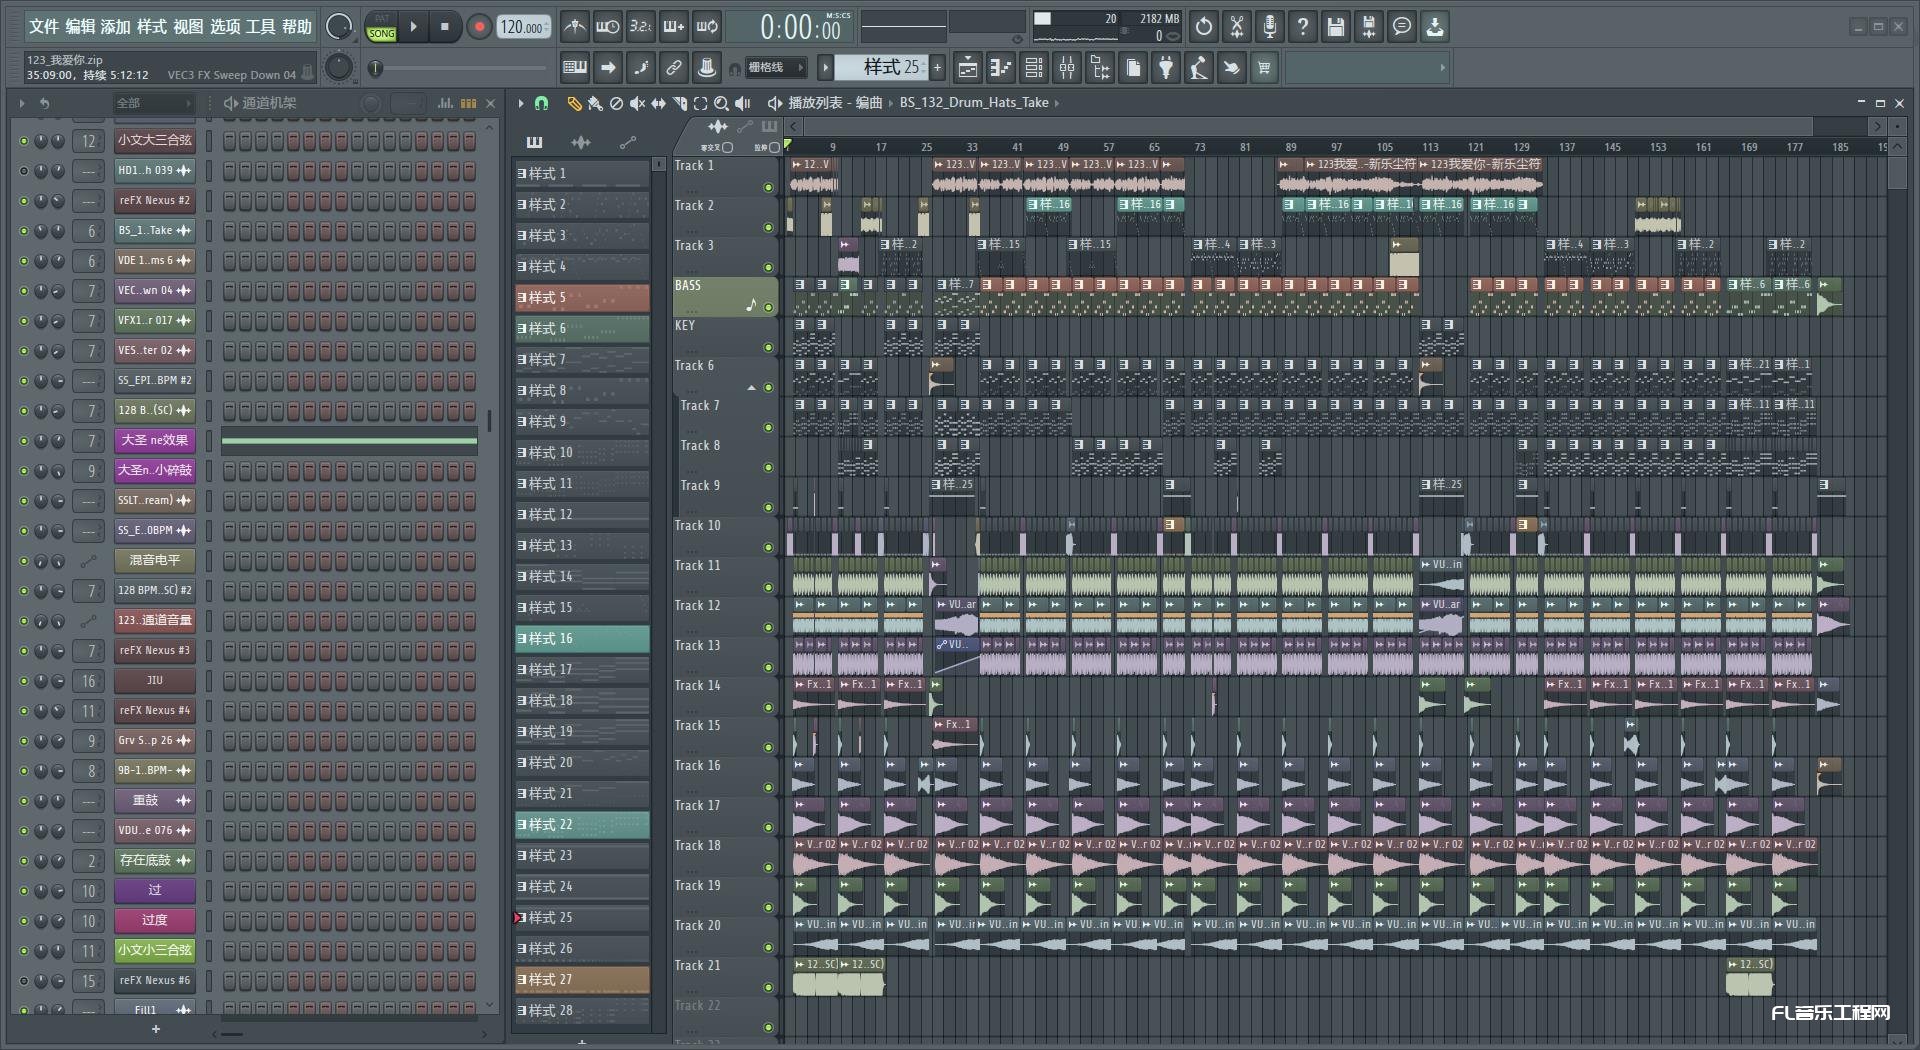Add new pattern with plus button

pyautogui.click(x=937, y=68)
